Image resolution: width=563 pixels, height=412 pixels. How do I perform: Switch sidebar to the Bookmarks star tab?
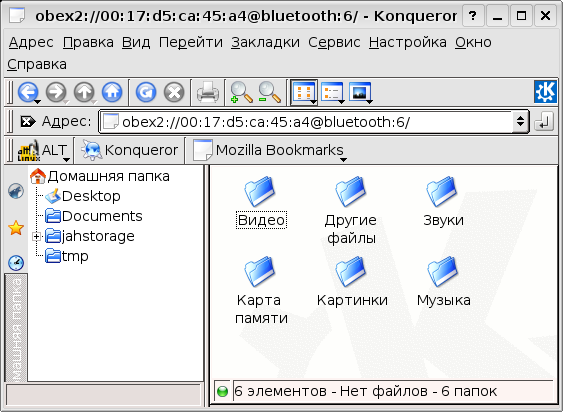(16, 228)
